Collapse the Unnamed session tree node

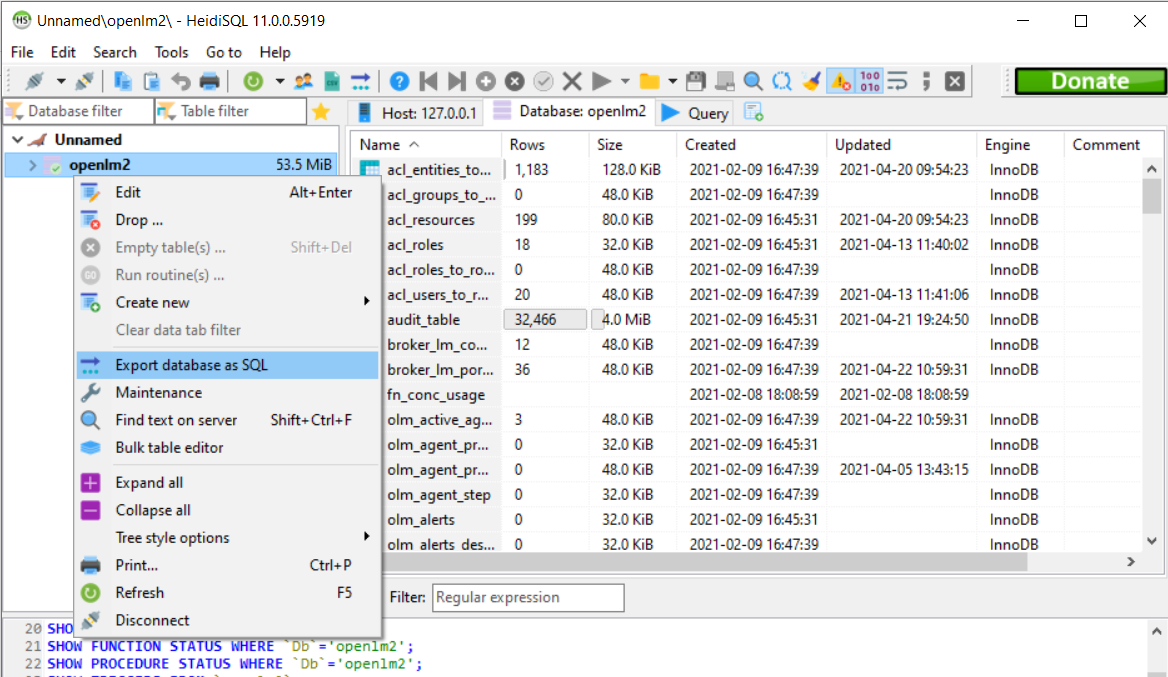tap(17, 140)
